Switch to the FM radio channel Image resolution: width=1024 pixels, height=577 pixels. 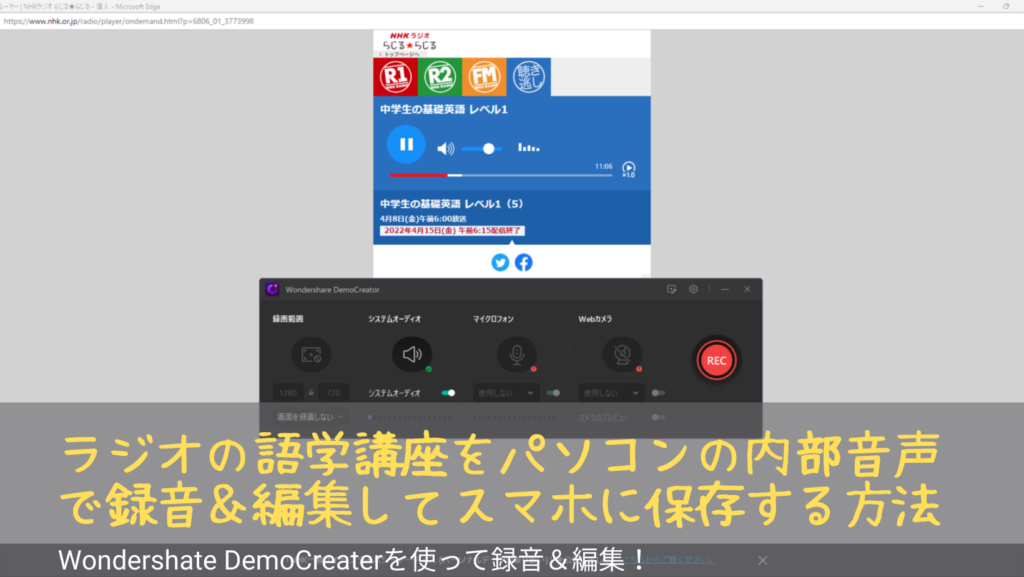[x=484, y=76]
